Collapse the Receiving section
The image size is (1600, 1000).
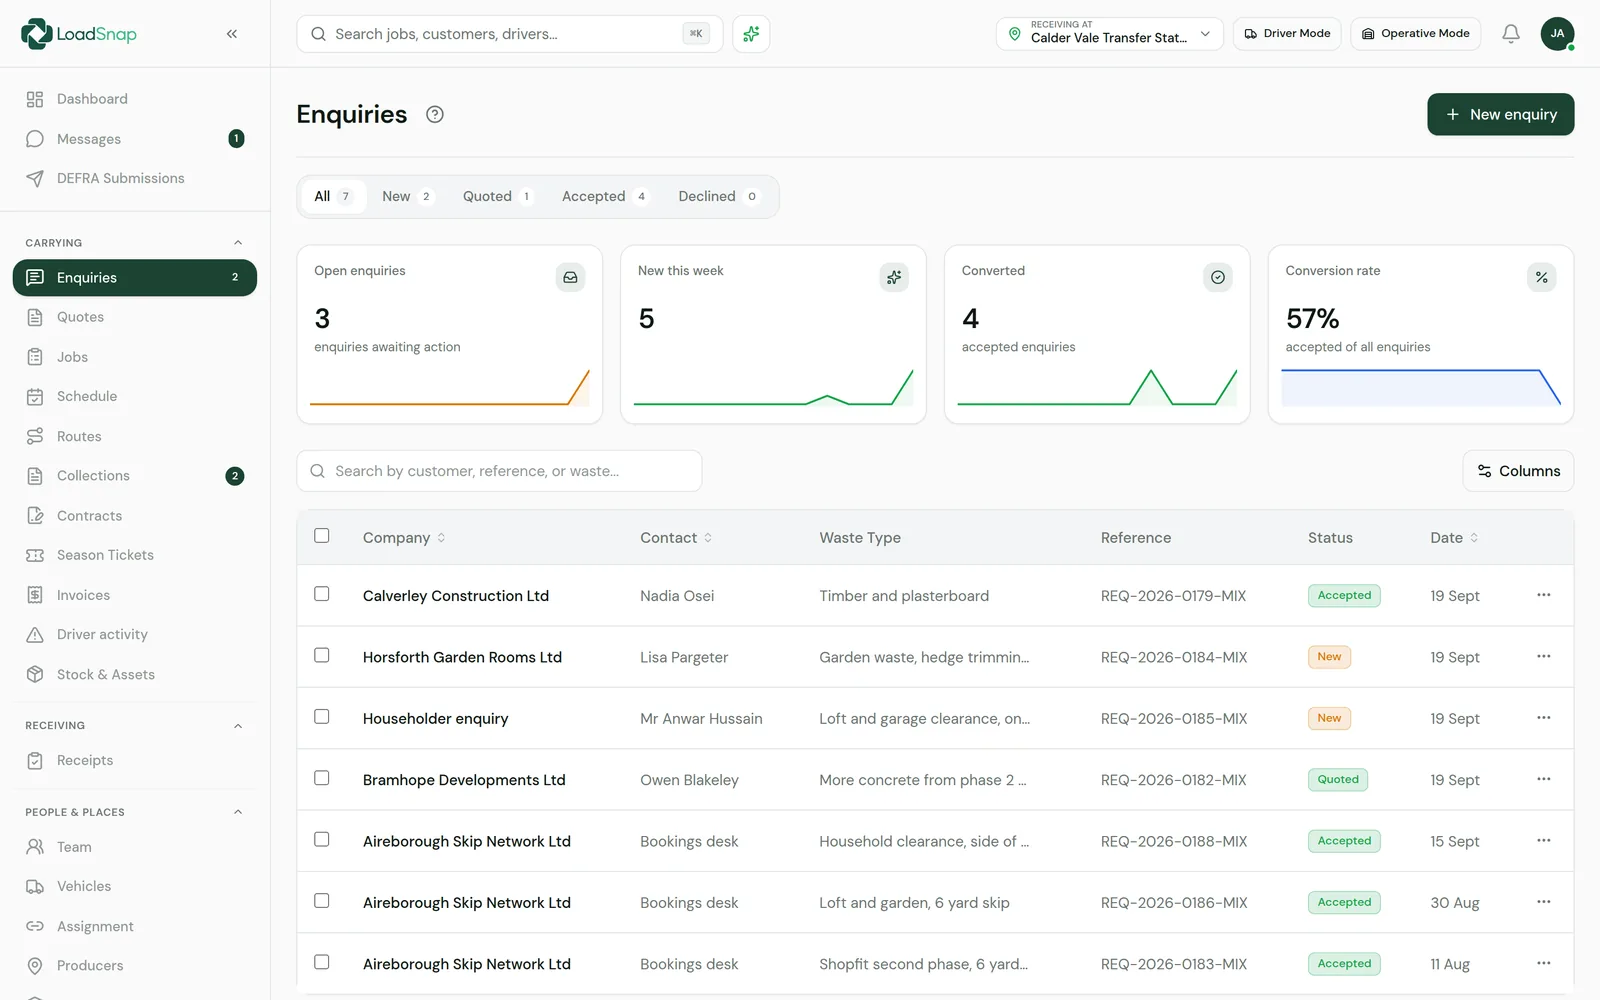pyautogui.click(x=238, y=726)
